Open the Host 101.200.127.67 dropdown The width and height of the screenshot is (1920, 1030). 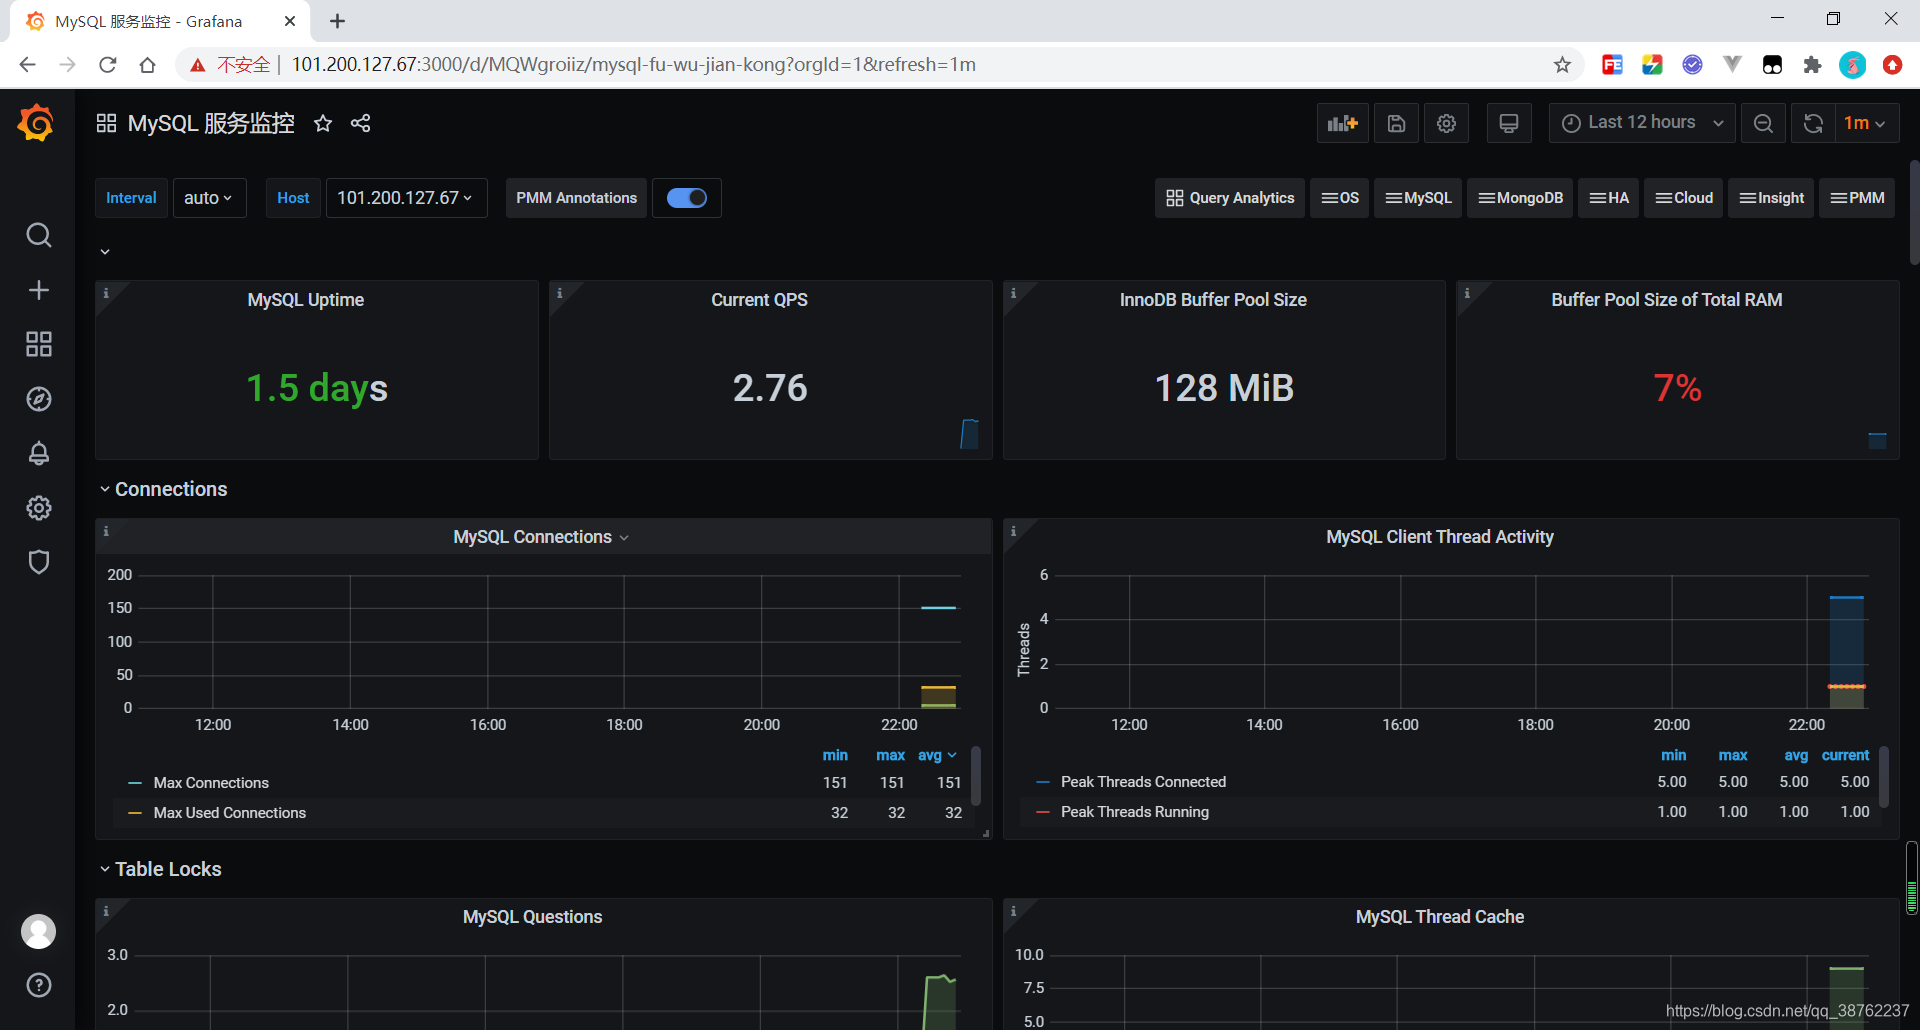(x=406, y=198)
